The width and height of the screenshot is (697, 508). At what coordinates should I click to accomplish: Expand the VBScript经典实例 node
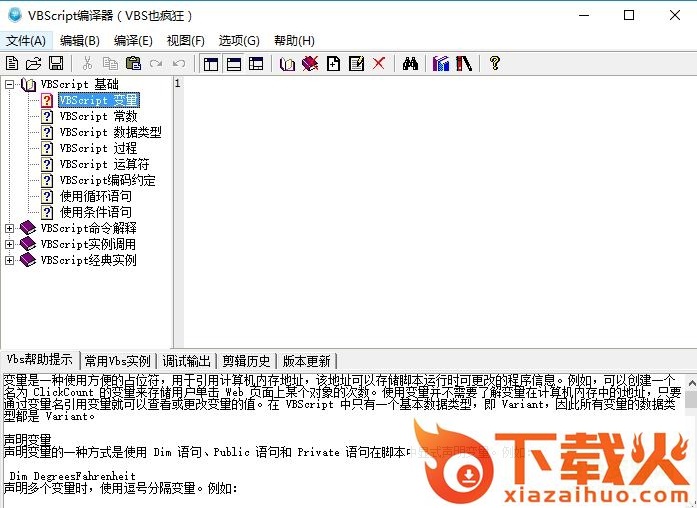(9, 260)
